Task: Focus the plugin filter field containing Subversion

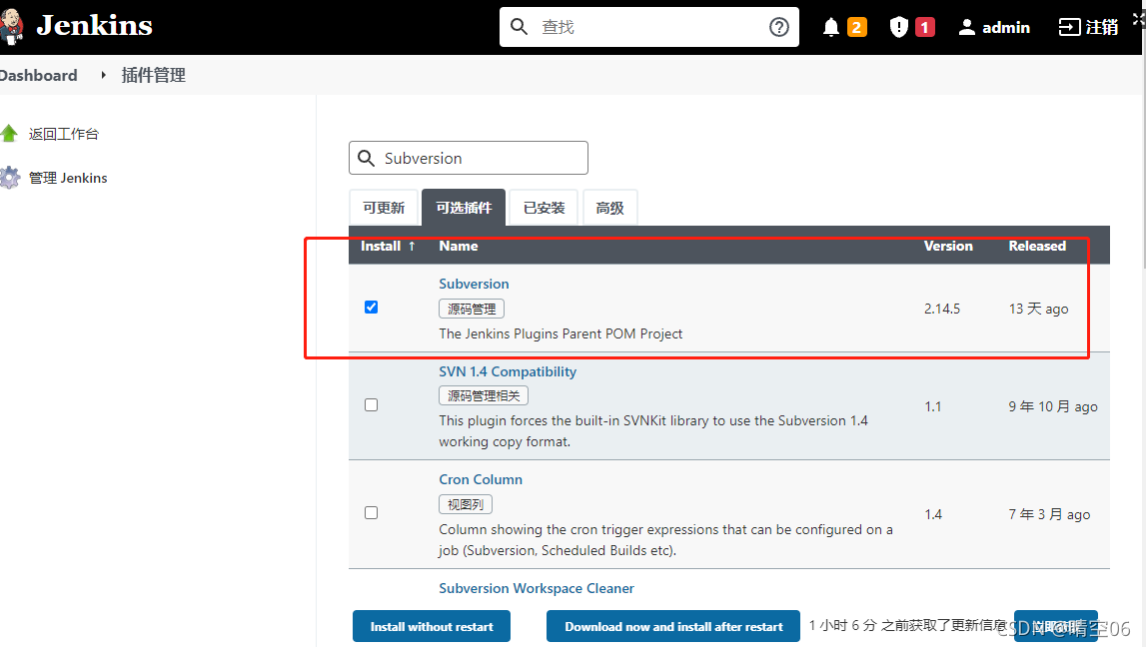Action: (x=468, y=158)
